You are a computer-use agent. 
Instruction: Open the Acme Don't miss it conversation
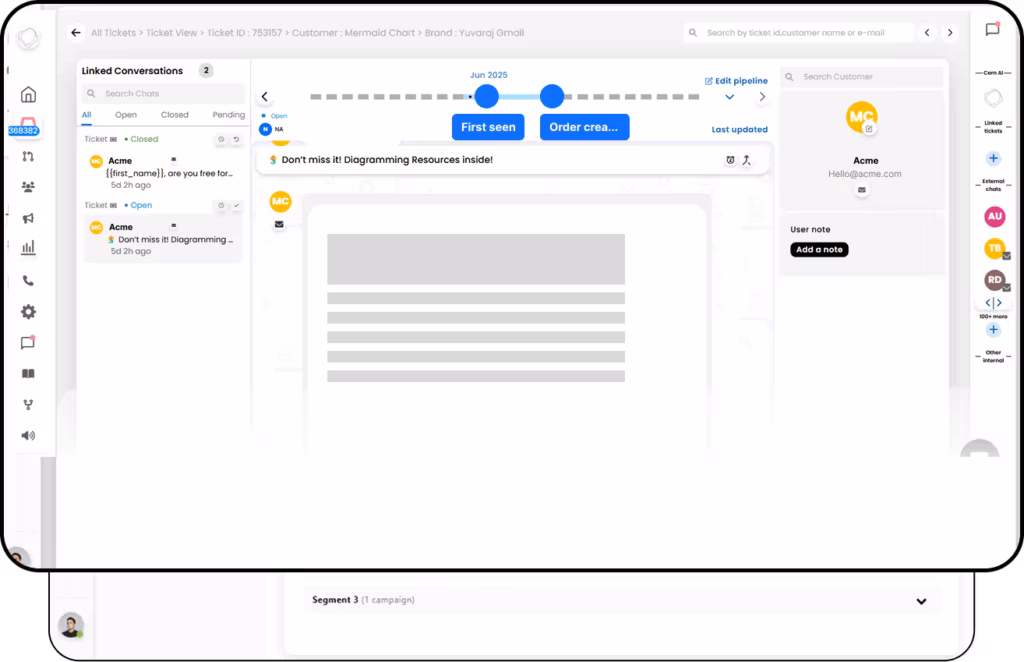tap(163, 238)
